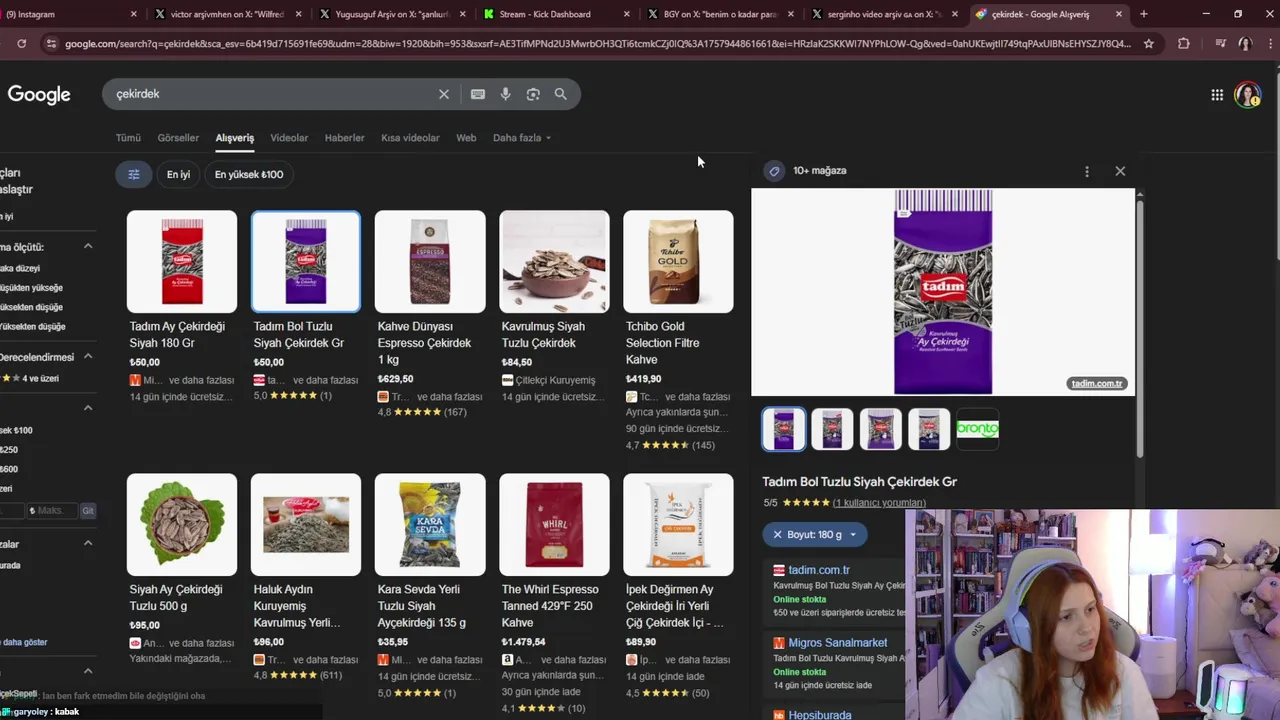Select the Bronto seller thumbnail
The image size is (1280, 720).
pyautogui.click(x=978, y=429)
